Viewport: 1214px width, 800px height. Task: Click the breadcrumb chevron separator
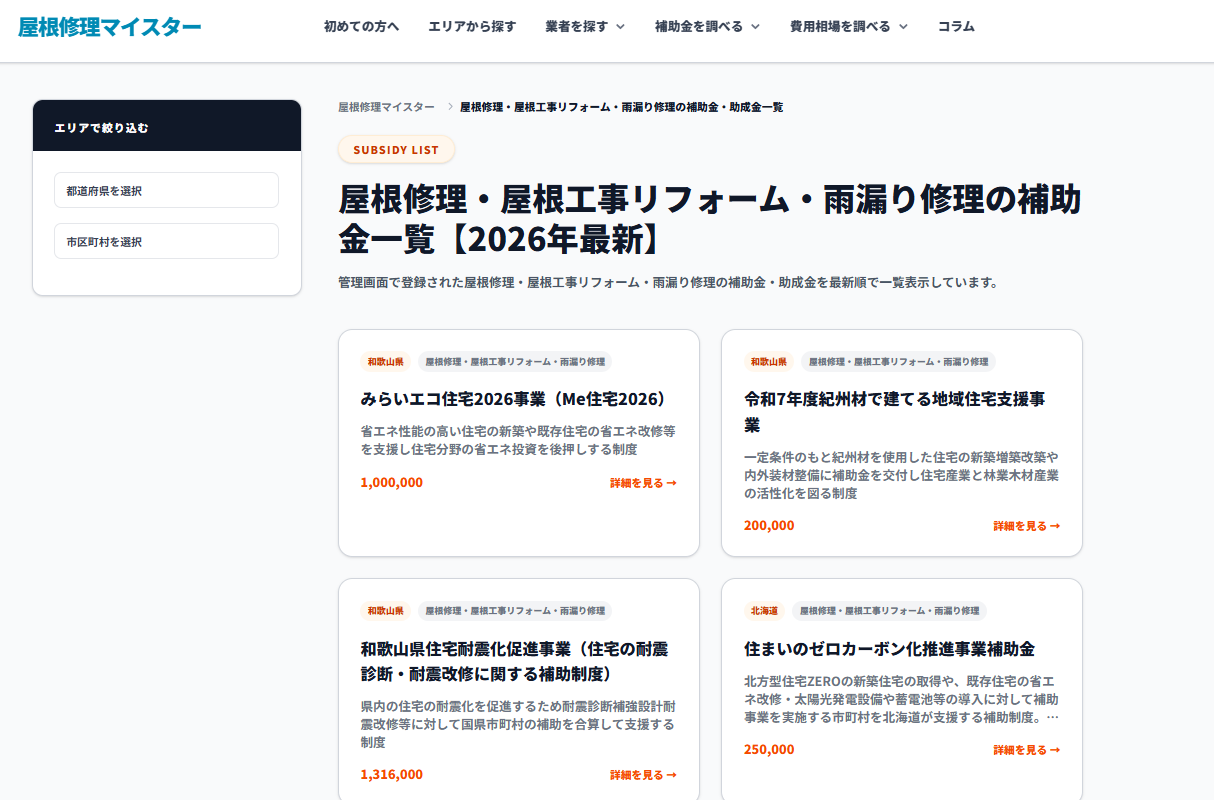click(x=450, y=107)
